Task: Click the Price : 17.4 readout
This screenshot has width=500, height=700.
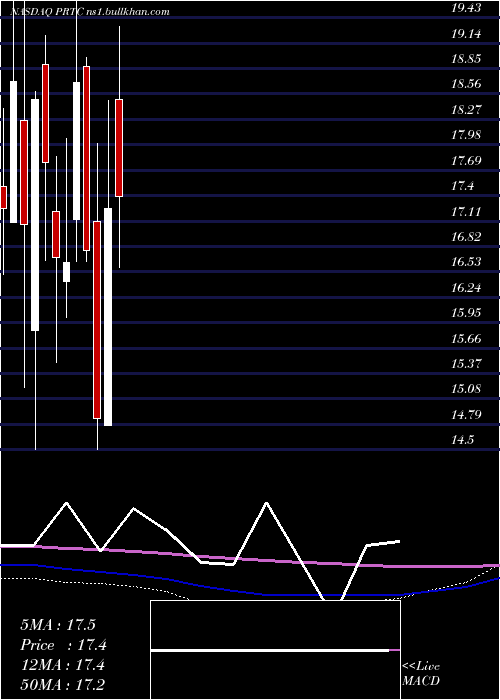Action: pyautogui.click(x=63, y=645)
